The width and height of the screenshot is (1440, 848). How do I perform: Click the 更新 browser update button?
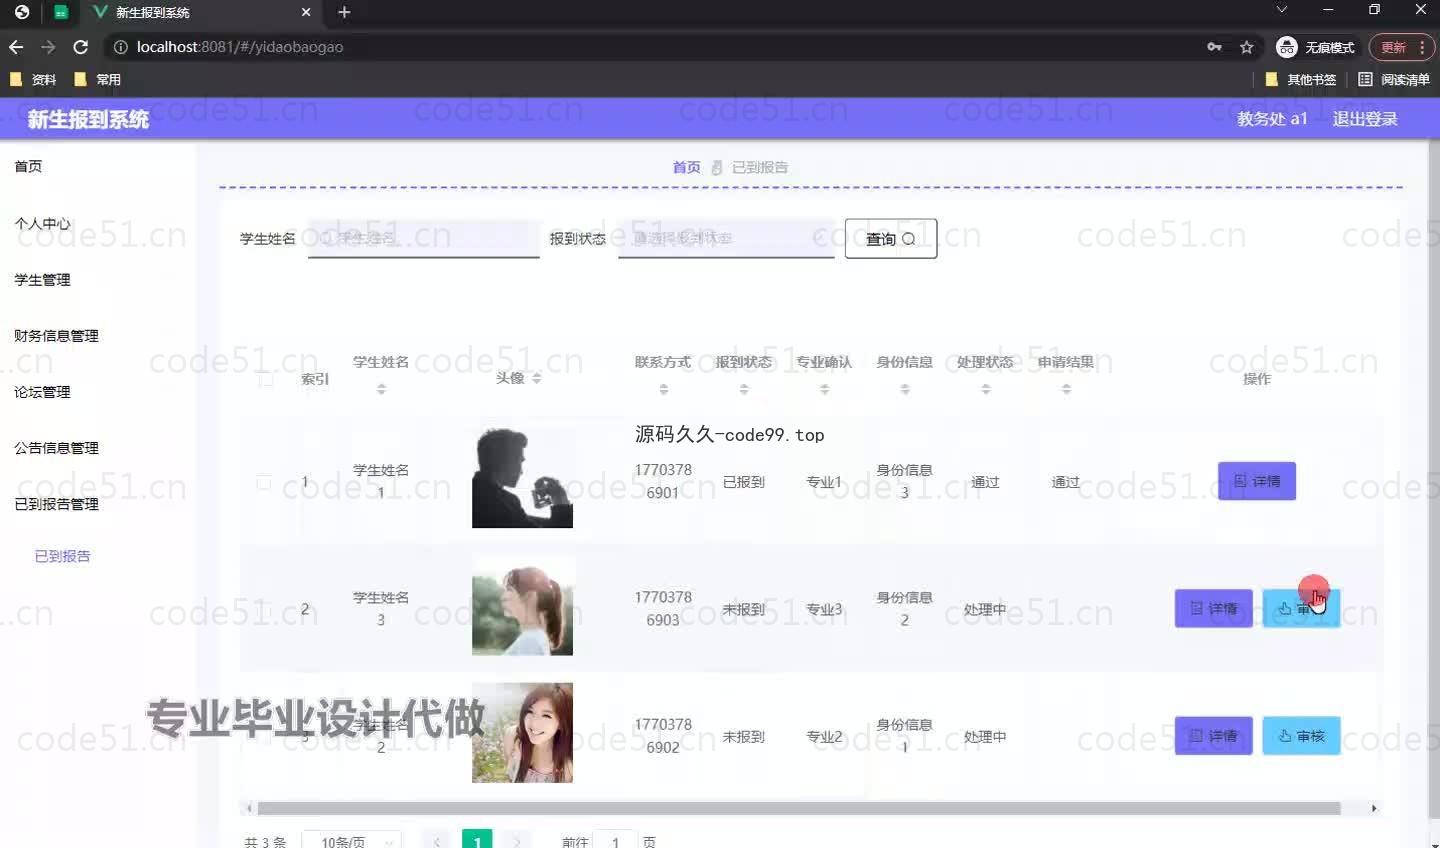(x=1393, y=47)
